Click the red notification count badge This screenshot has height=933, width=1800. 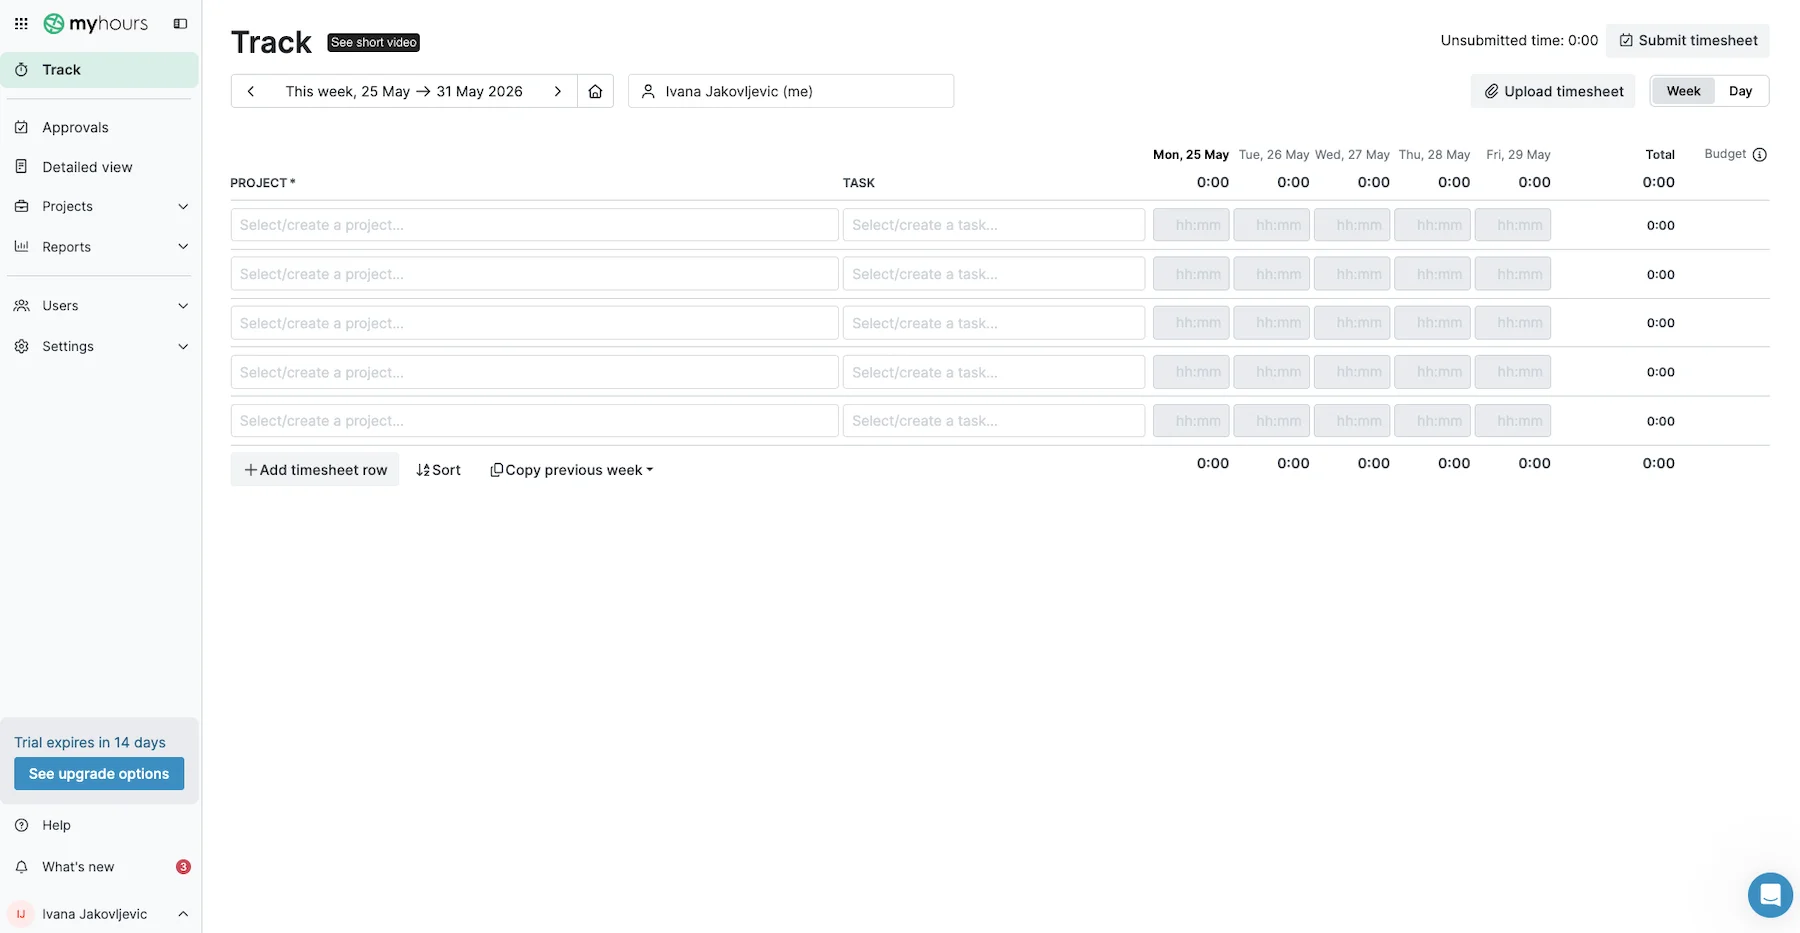183,867
